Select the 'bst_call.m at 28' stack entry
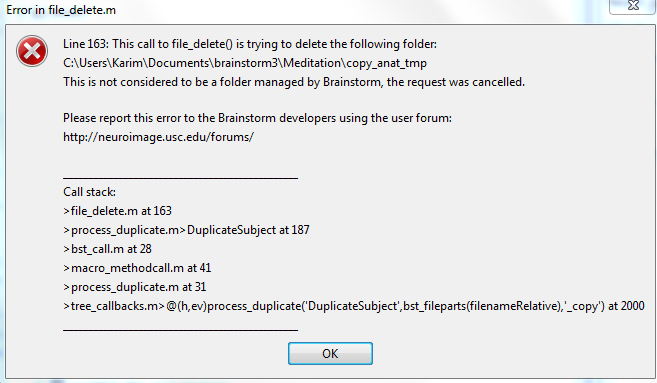Screen dimensions: 657x383 (107, 249)
